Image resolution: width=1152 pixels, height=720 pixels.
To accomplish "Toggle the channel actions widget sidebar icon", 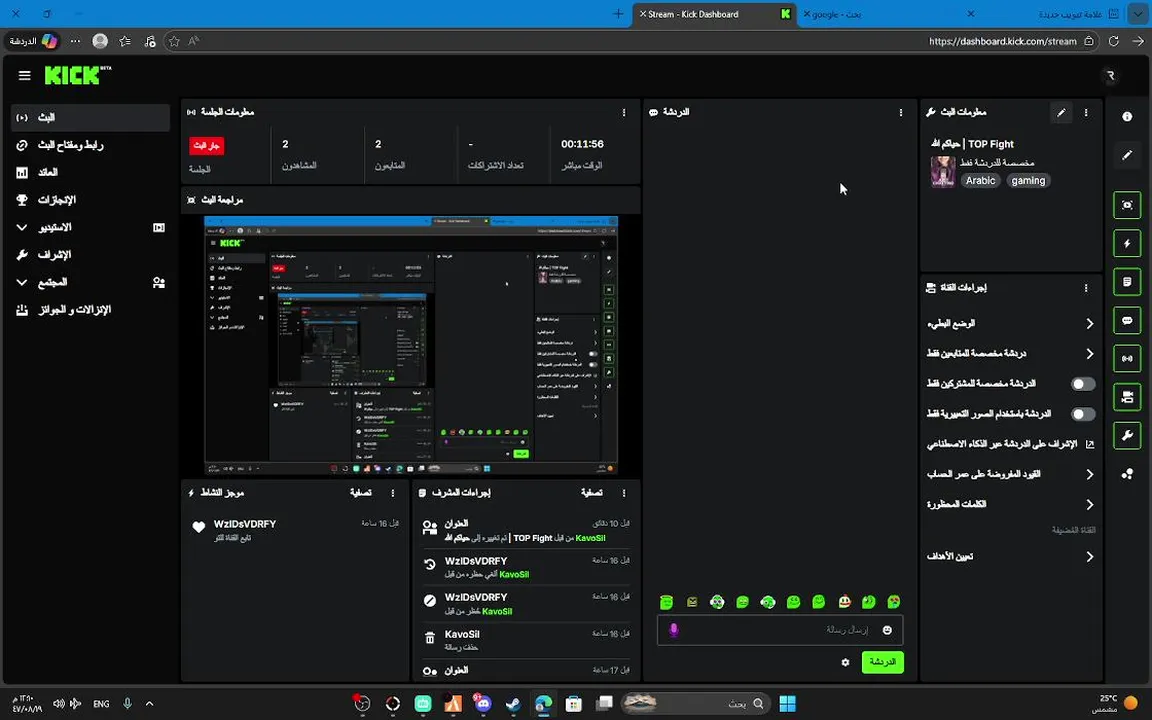I will (x=1126, y=397).
